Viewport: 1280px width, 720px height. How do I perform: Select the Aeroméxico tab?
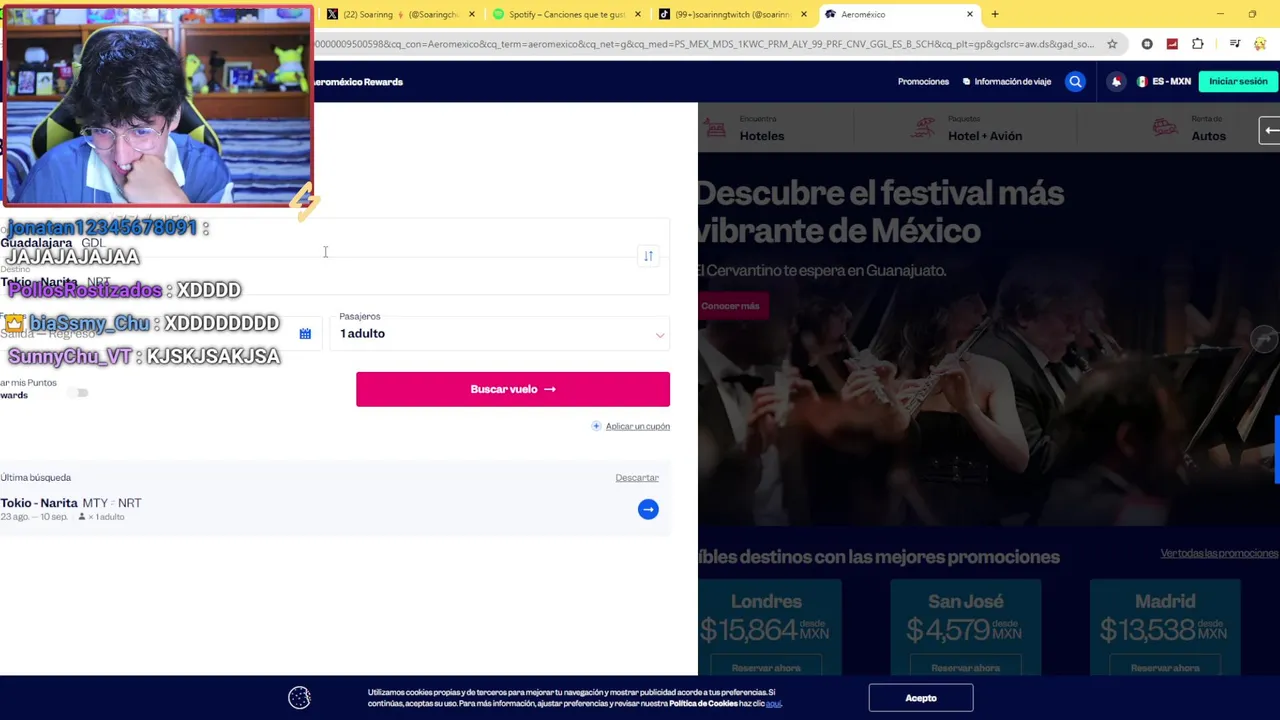(x=899, y=14)
